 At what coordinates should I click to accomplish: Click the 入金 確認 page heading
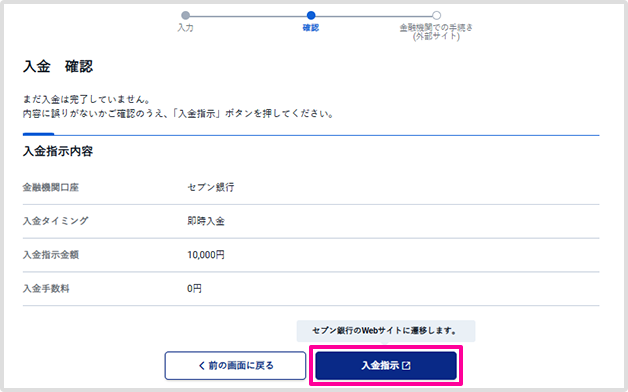(58, 66)
